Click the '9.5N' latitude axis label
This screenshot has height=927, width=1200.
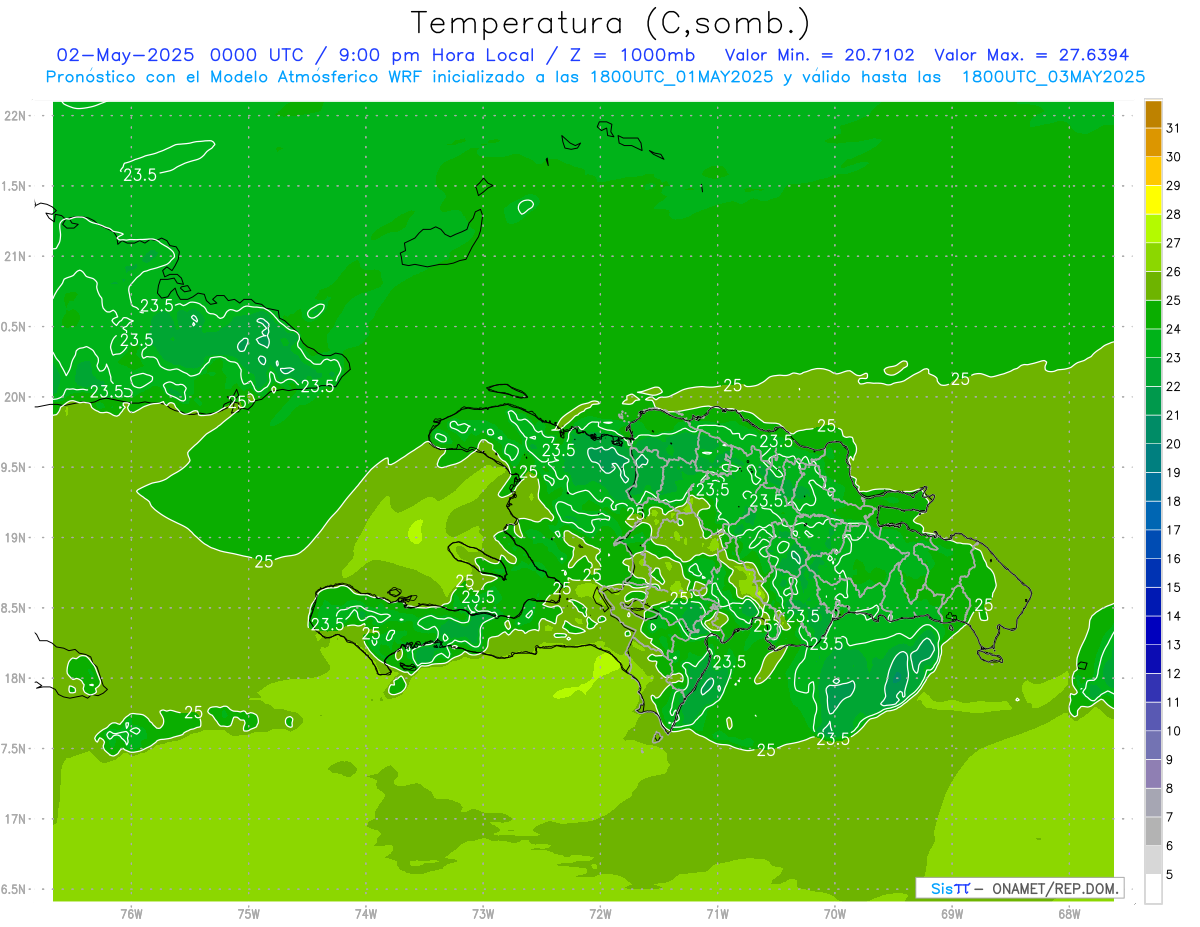[x=15, y=467]
